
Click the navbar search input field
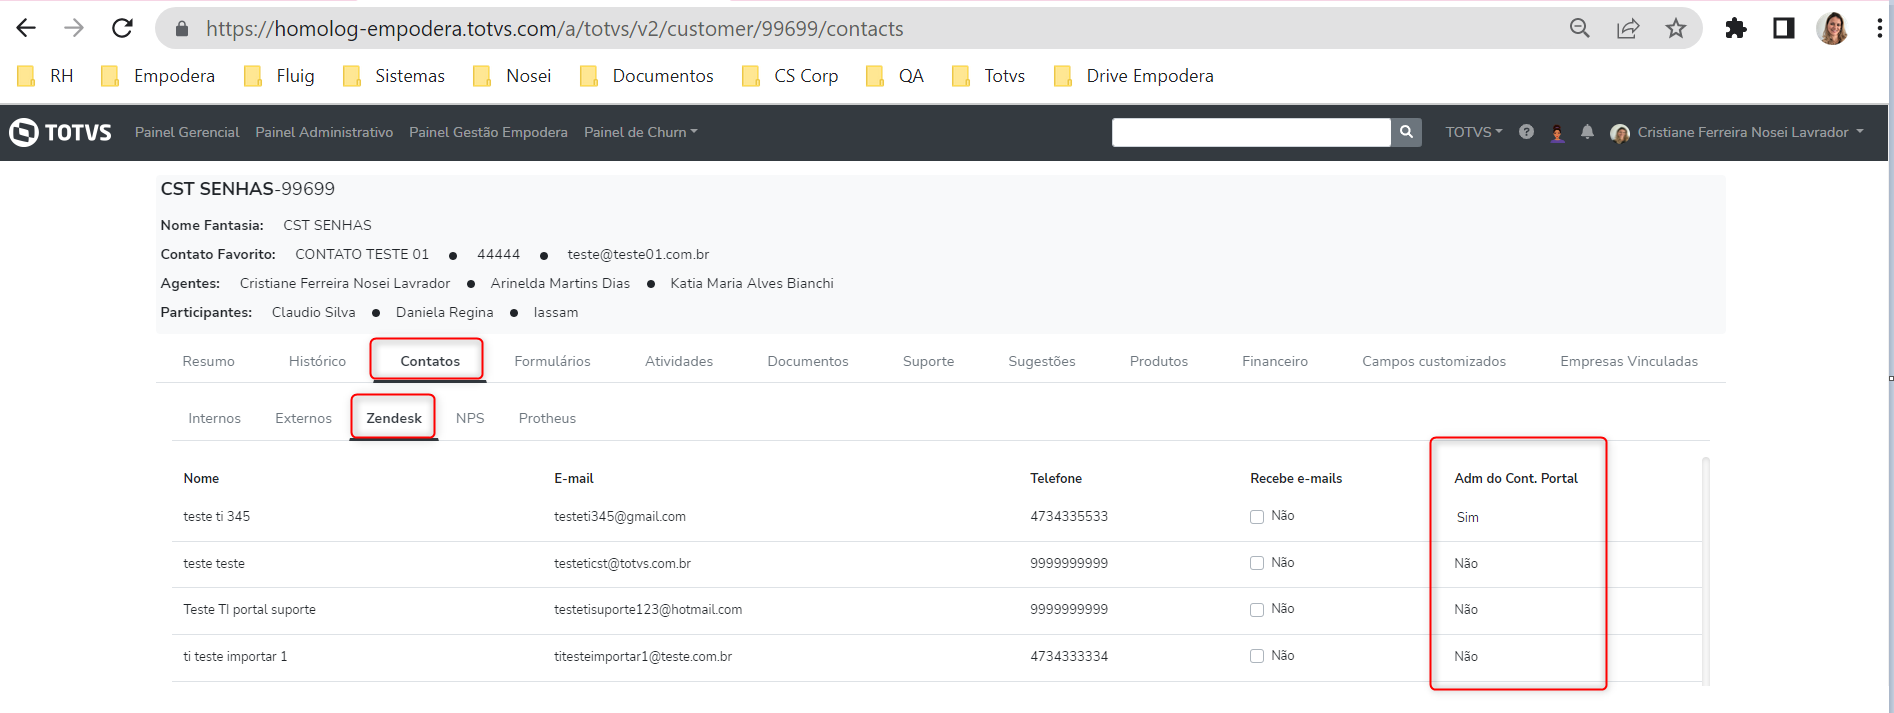pos(1250,132)
